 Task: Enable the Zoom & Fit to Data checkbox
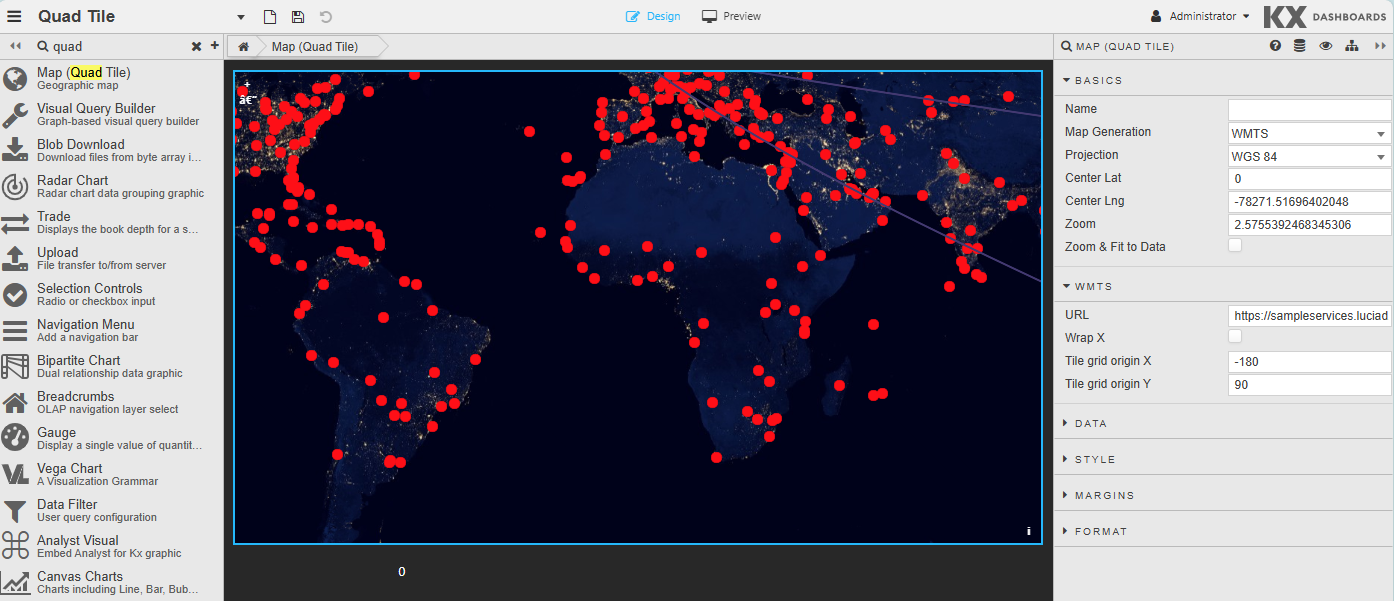(1235, 246)
